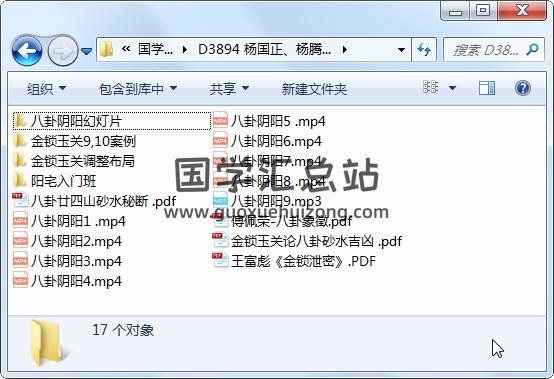Click 新建文件夹 button
554x379 pixels.
click(314, 89)
